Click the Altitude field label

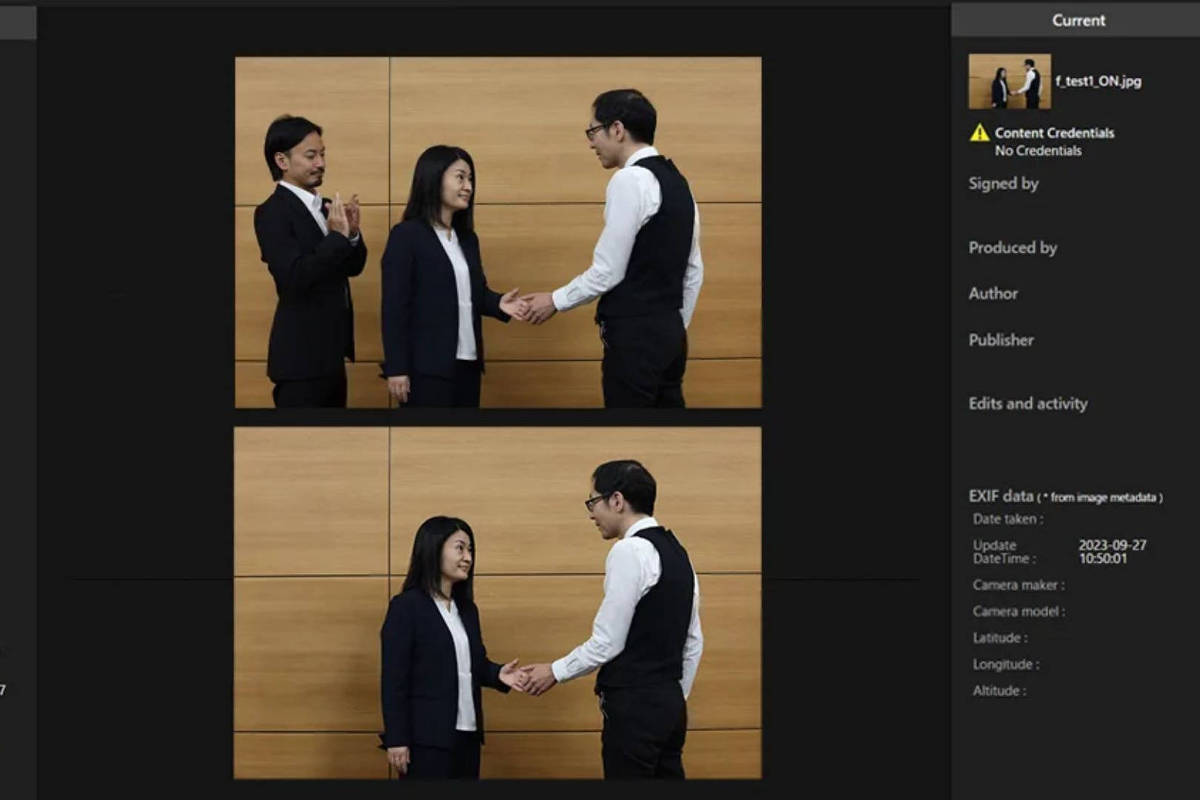click(999, 691)
